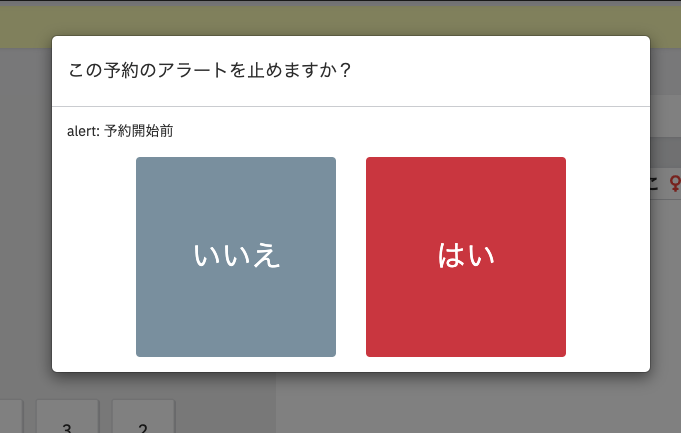Click dimmed background below the 3 key

[67, 431]
